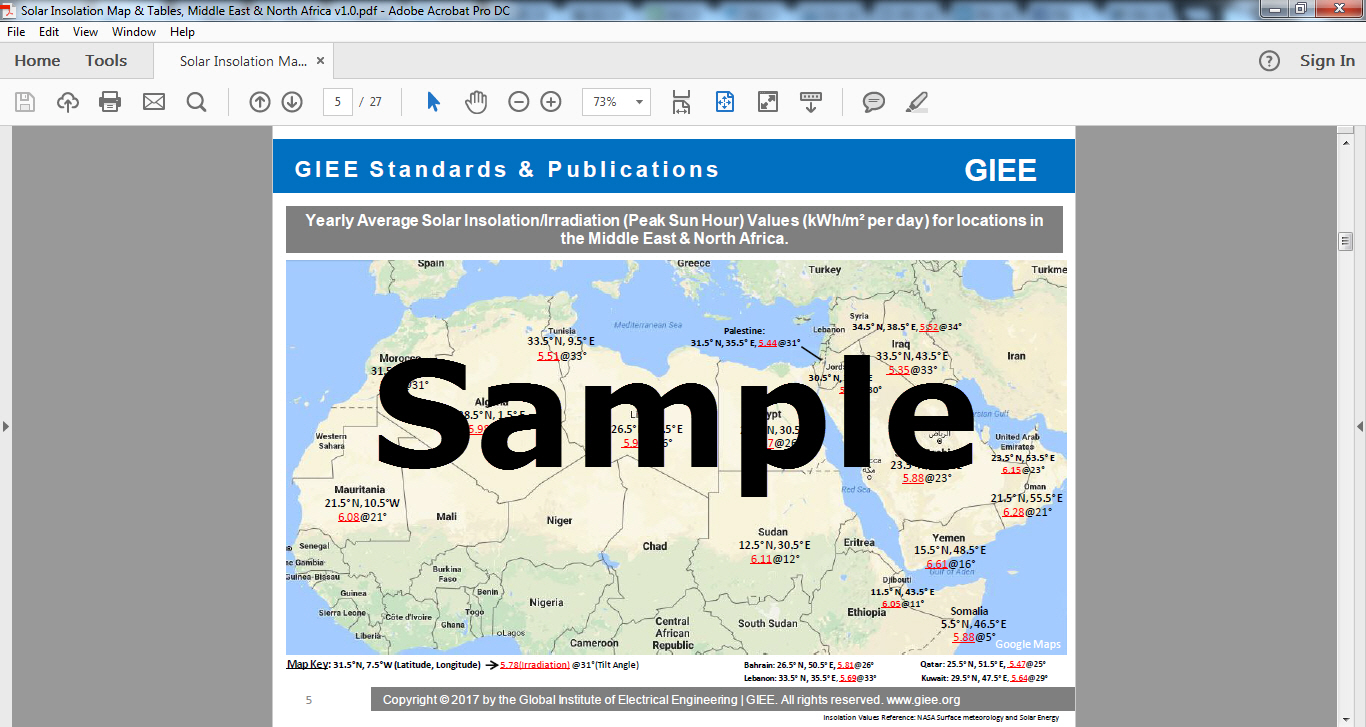Expand the right tools pane arrow
The image size is (1366, 727).
pos(1360,427)
